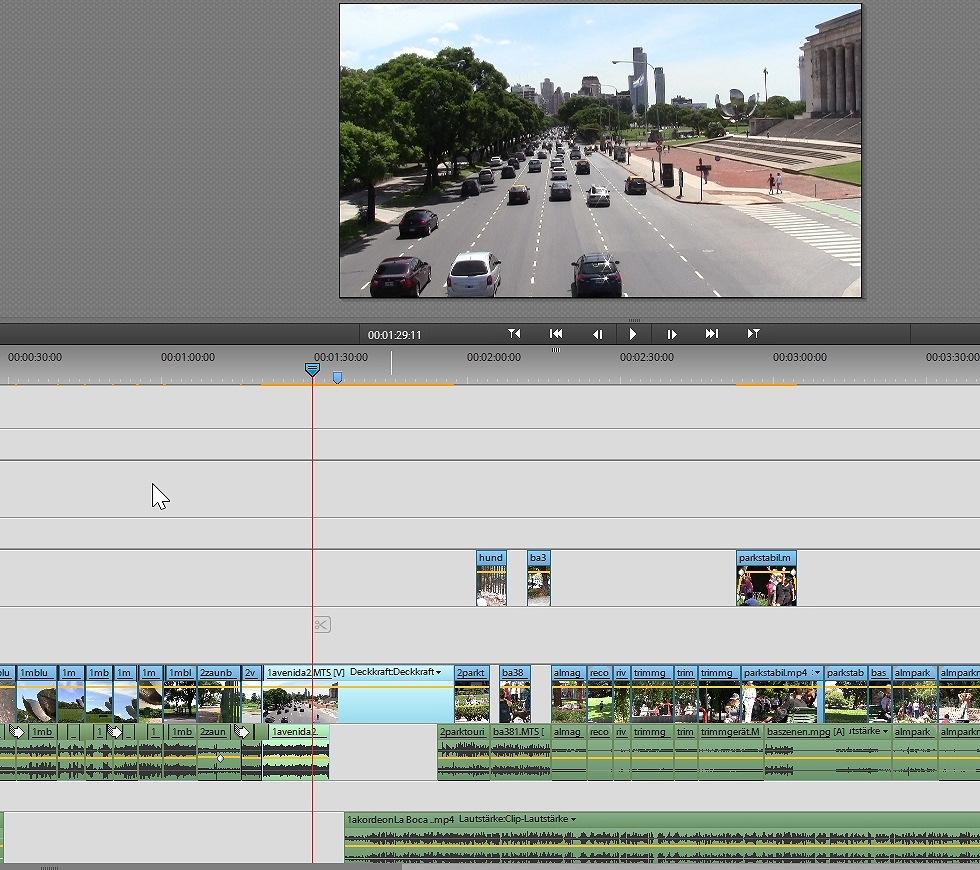Step forward one frame
This screenshot has height=870, width=980.
tap(672, 334)
